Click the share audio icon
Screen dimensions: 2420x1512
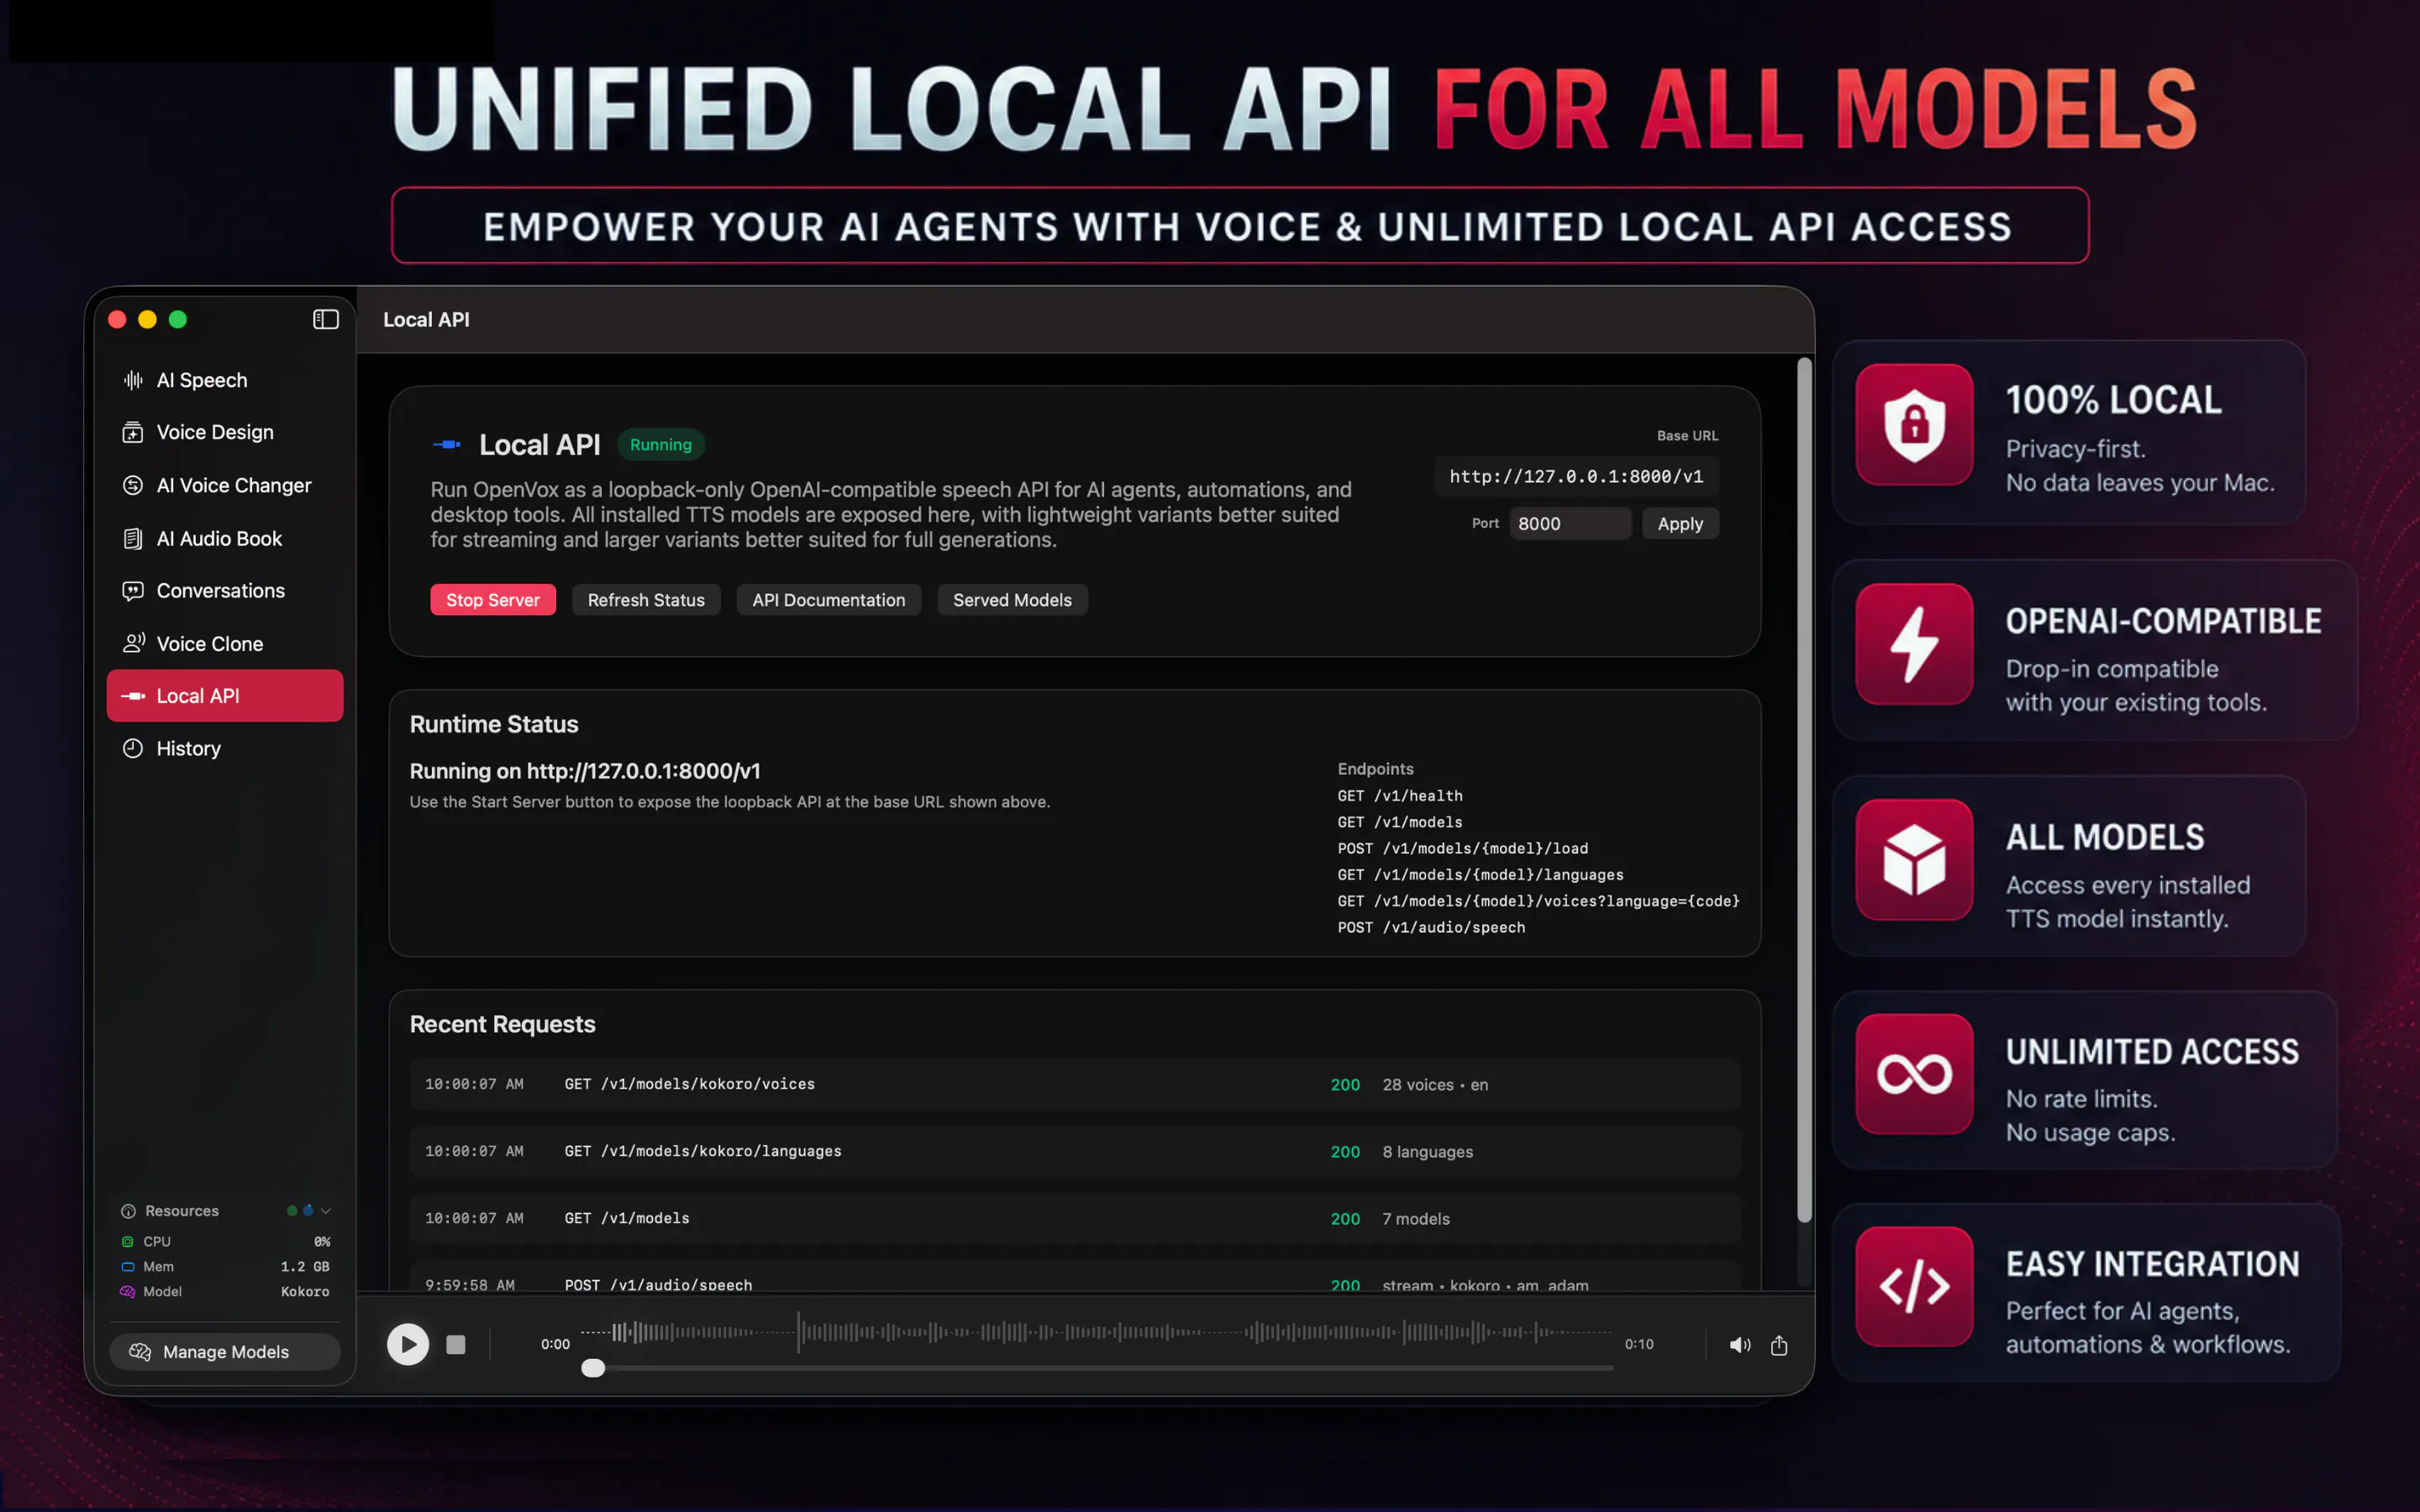click(1779, 1345)
